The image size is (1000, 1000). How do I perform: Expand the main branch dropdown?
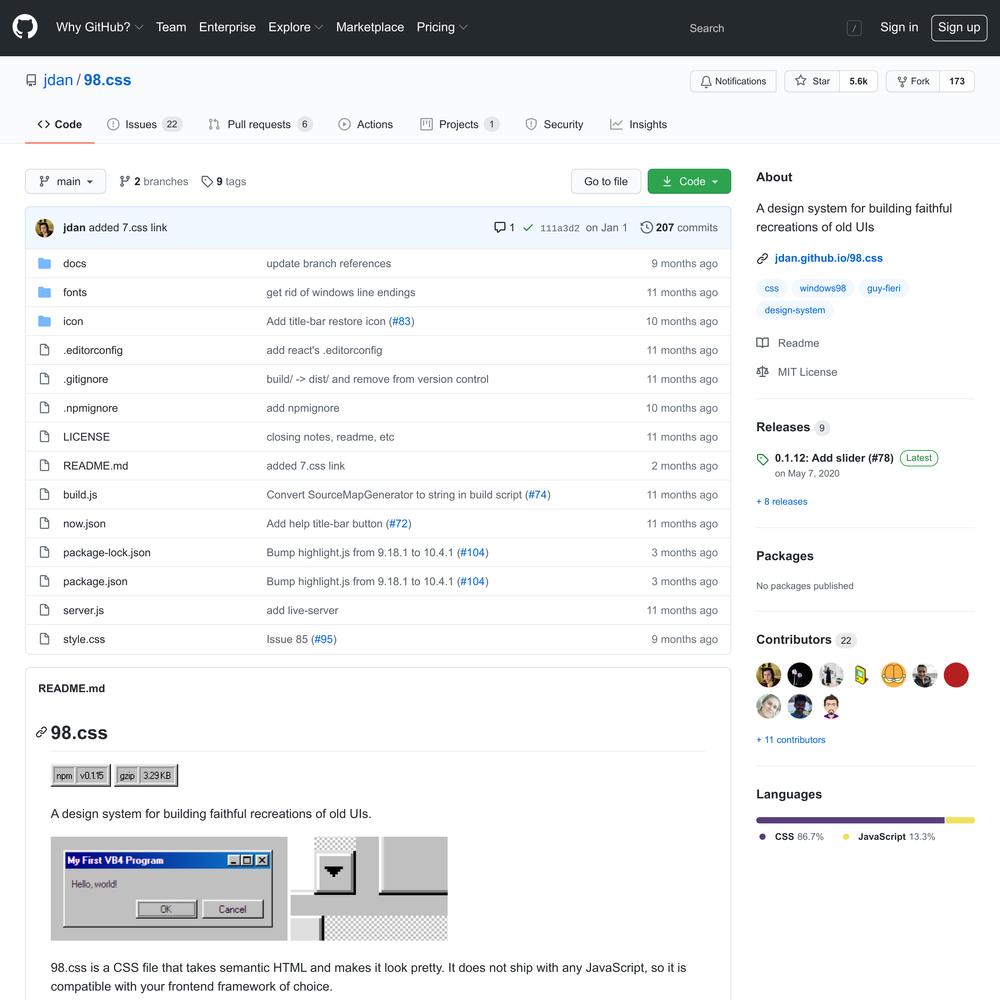click(x=66, y=181)
